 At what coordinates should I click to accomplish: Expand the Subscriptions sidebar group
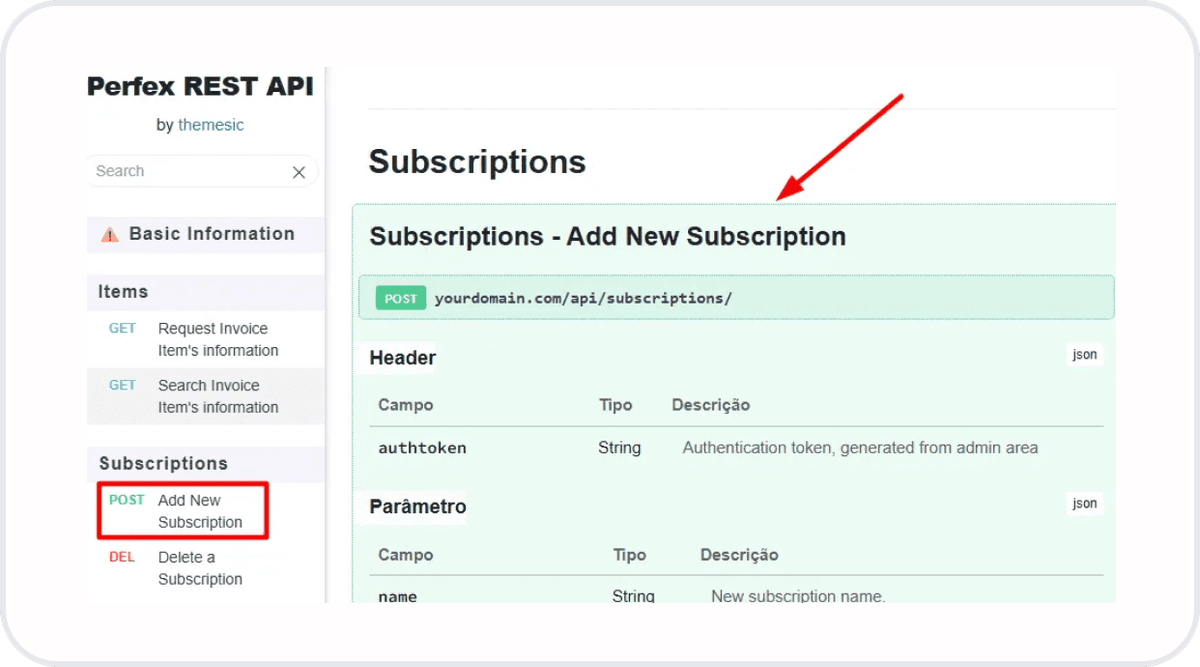[x=205, y=463]
